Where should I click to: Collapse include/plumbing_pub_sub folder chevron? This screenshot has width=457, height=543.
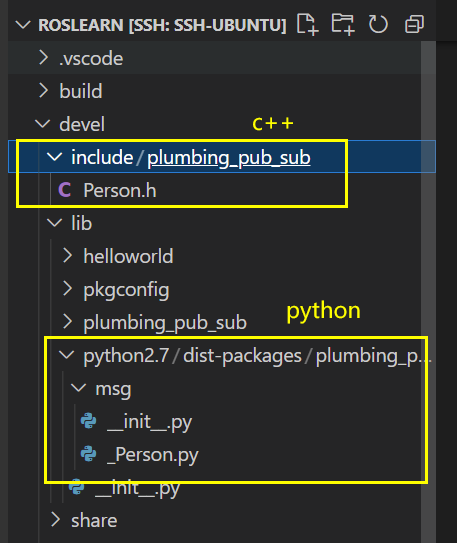(x=55, y=157)
